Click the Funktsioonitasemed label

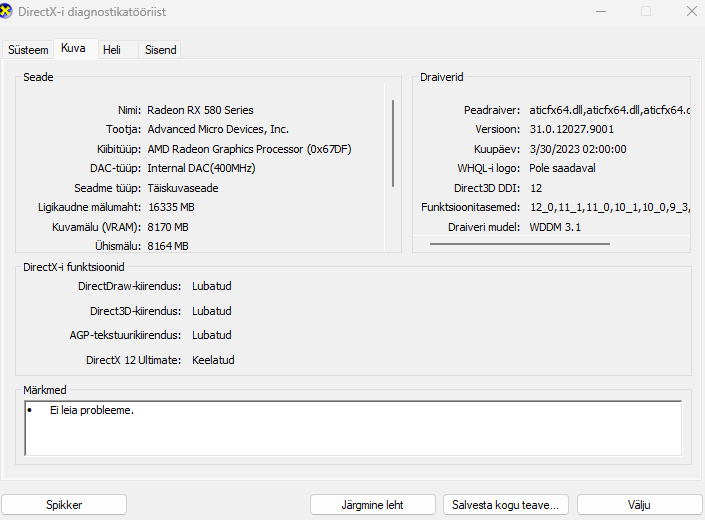pyautogui.click(x=470, y=207)
